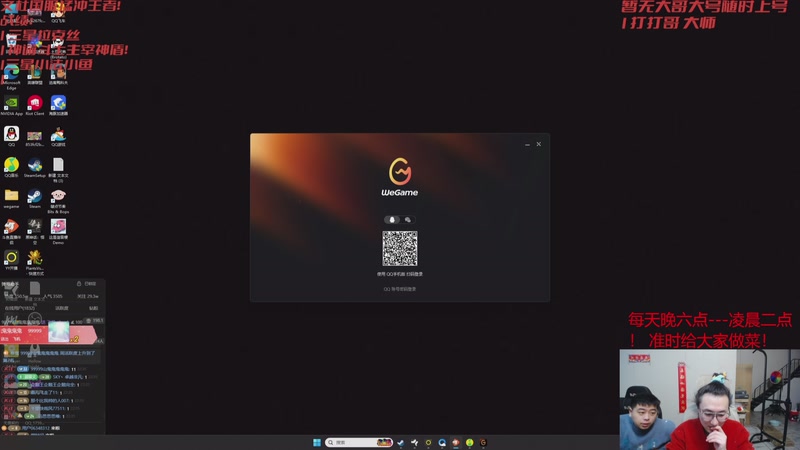Open Bits & Bops pig icon shortcut

(x=58, y=201)
